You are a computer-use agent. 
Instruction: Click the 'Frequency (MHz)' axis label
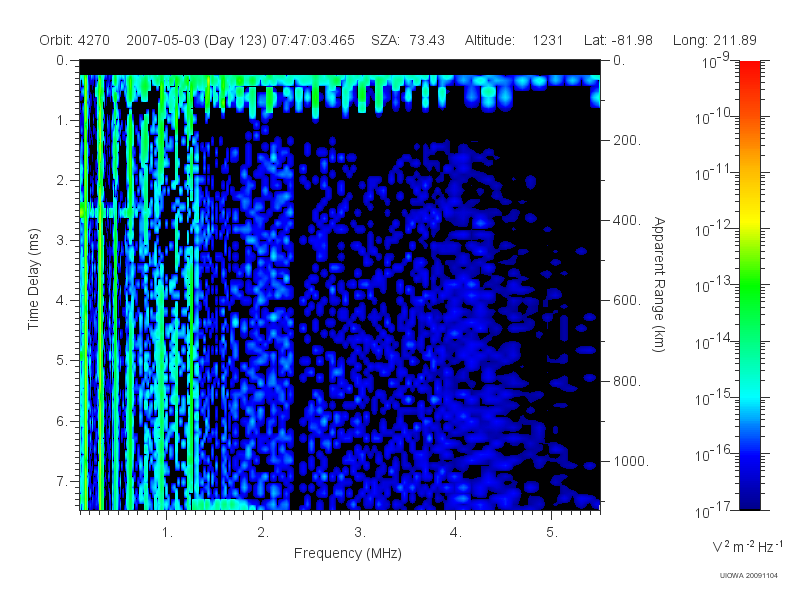(347, 554)
